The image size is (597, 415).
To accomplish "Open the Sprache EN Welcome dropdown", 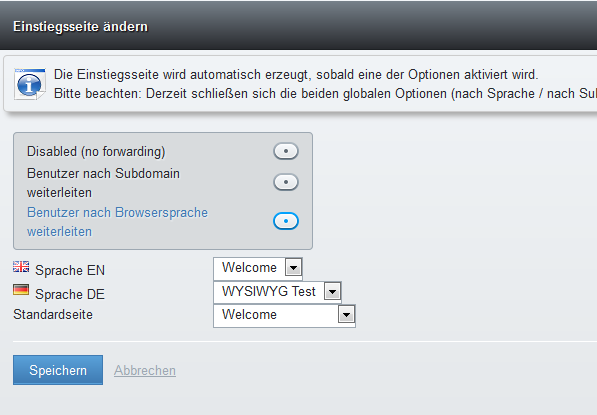I will pyautogui.click(x=258, y=268).
